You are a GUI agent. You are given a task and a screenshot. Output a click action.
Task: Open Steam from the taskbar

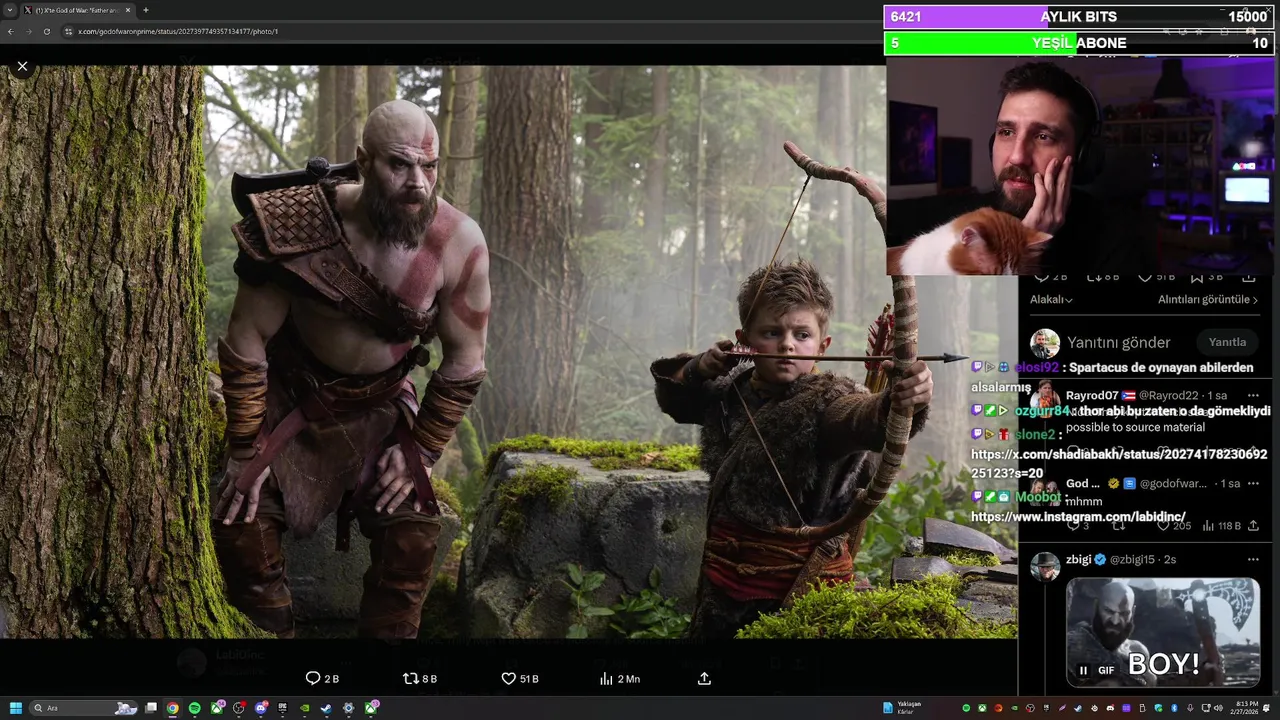[326, 708]
